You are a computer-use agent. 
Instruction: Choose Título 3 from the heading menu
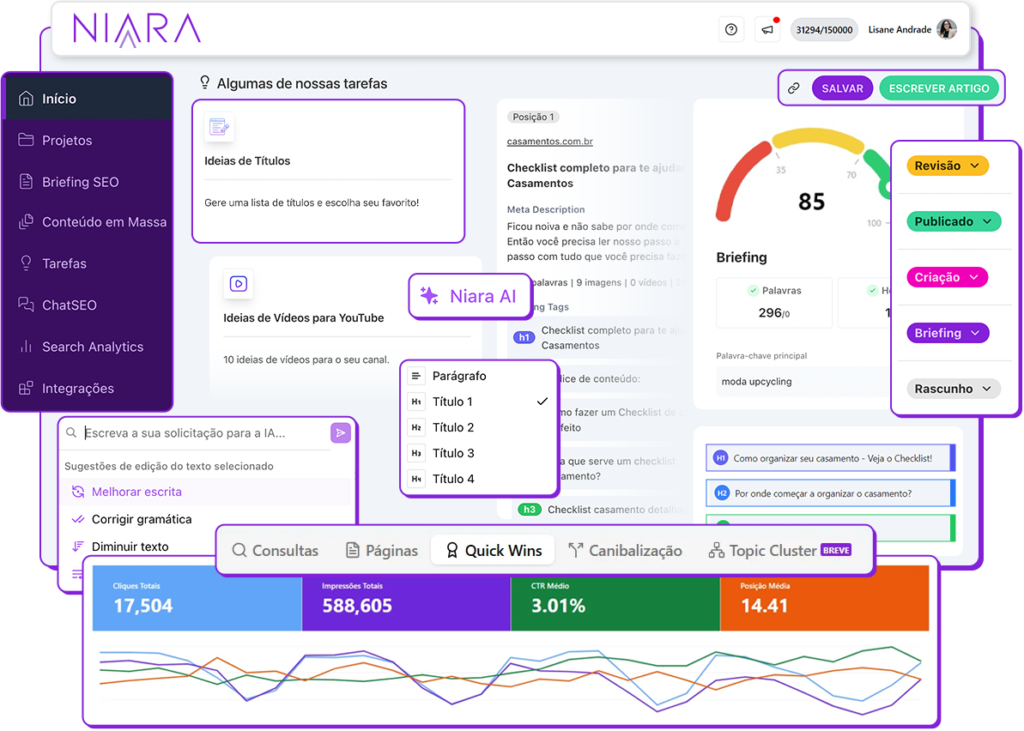(479, 453)
